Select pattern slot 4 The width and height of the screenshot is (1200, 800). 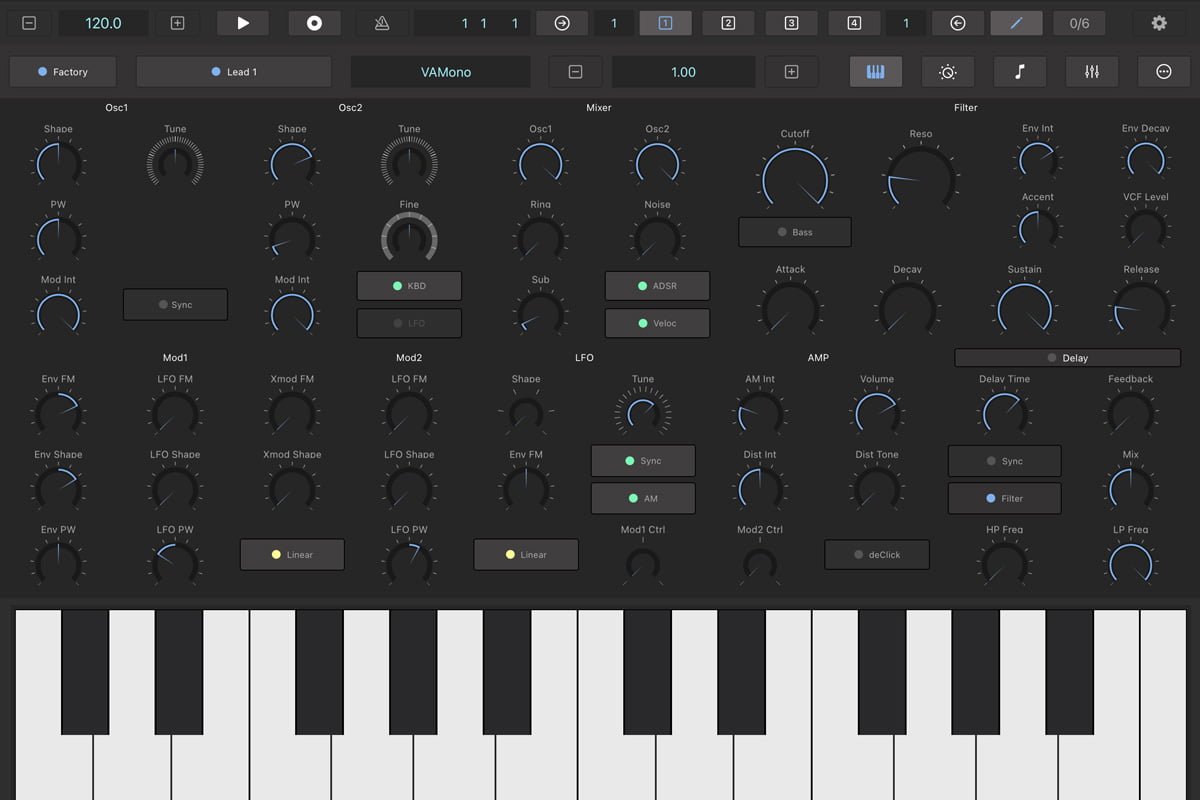pyautogui.click(x=854, y=23)
